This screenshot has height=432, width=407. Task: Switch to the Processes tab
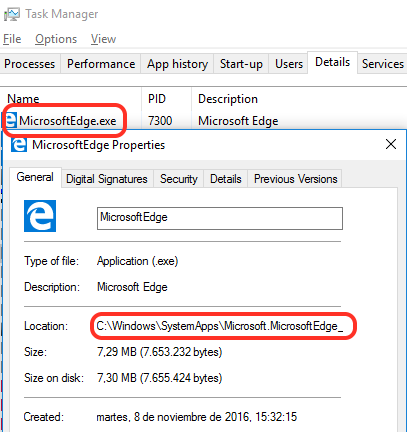coord(30,64)
